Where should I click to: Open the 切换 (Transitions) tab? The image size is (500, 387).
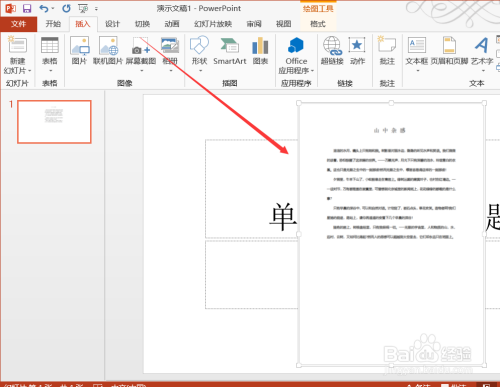pos(142,24)
